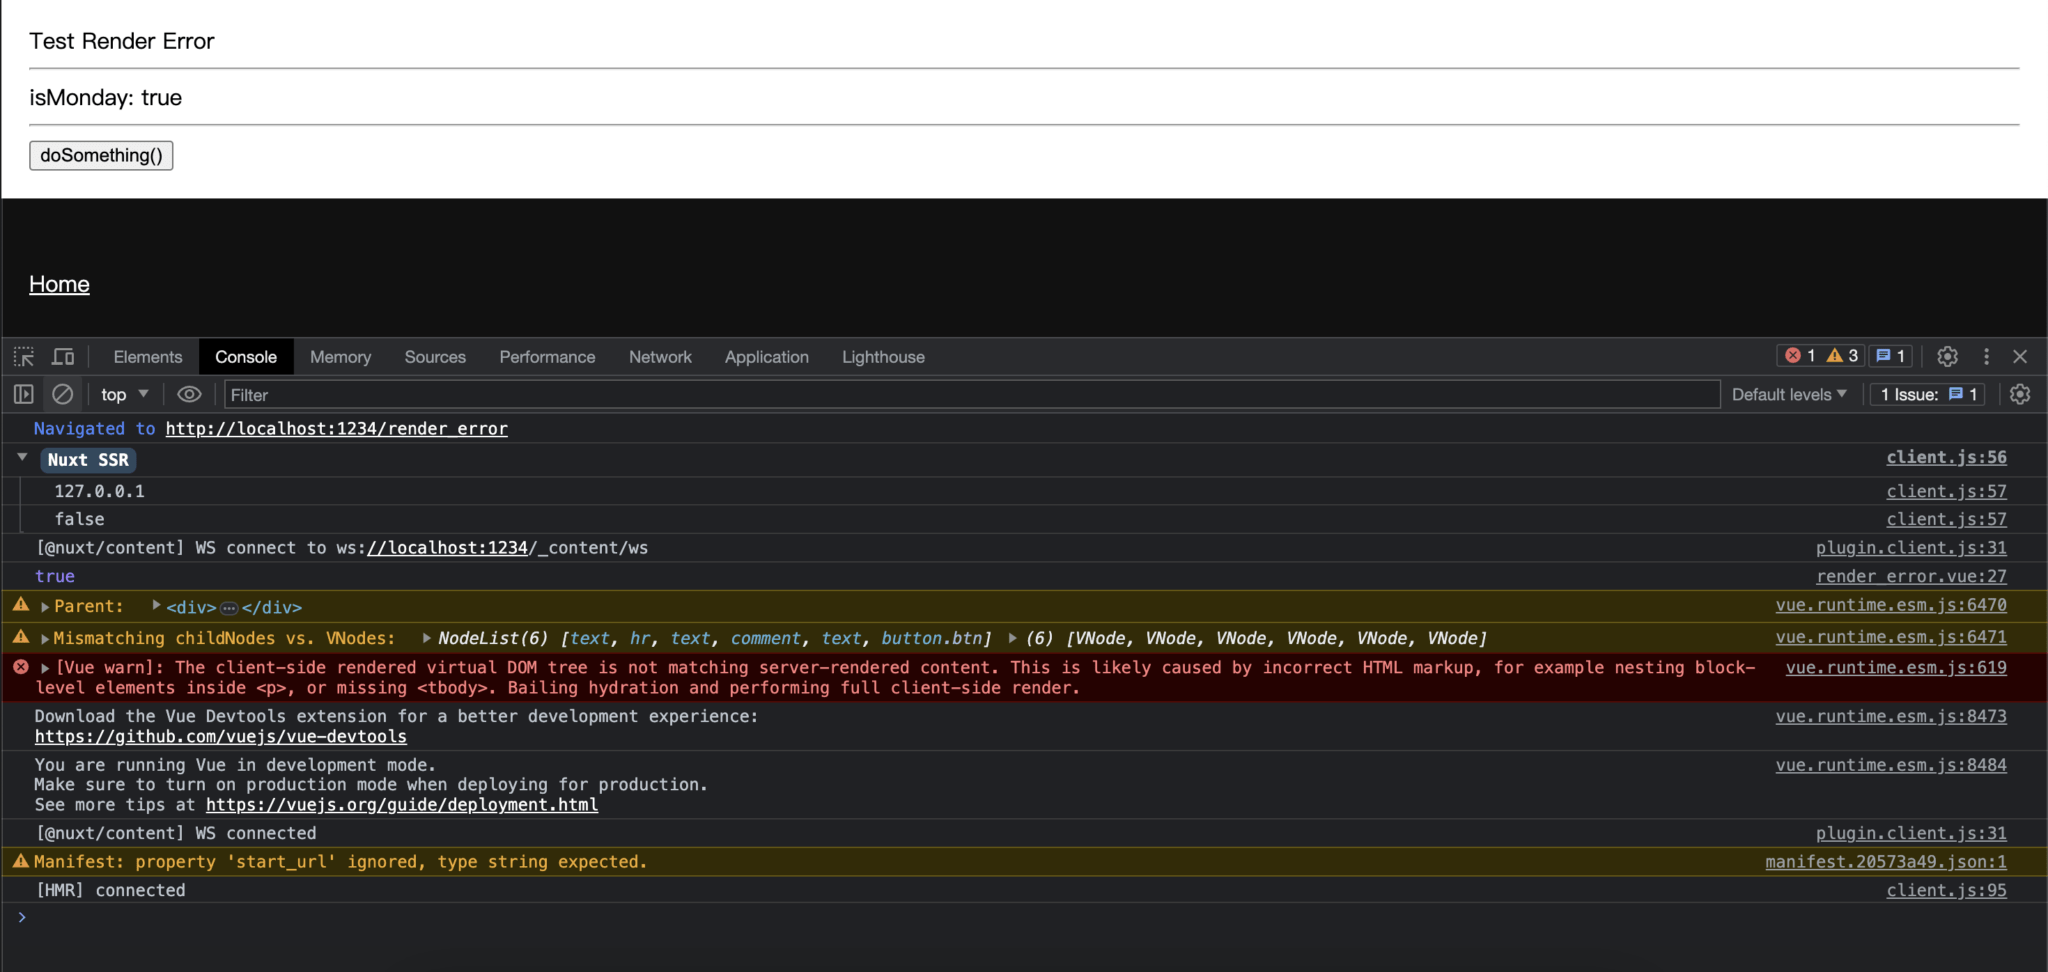Open the top context dropdown

pos(124,395)
